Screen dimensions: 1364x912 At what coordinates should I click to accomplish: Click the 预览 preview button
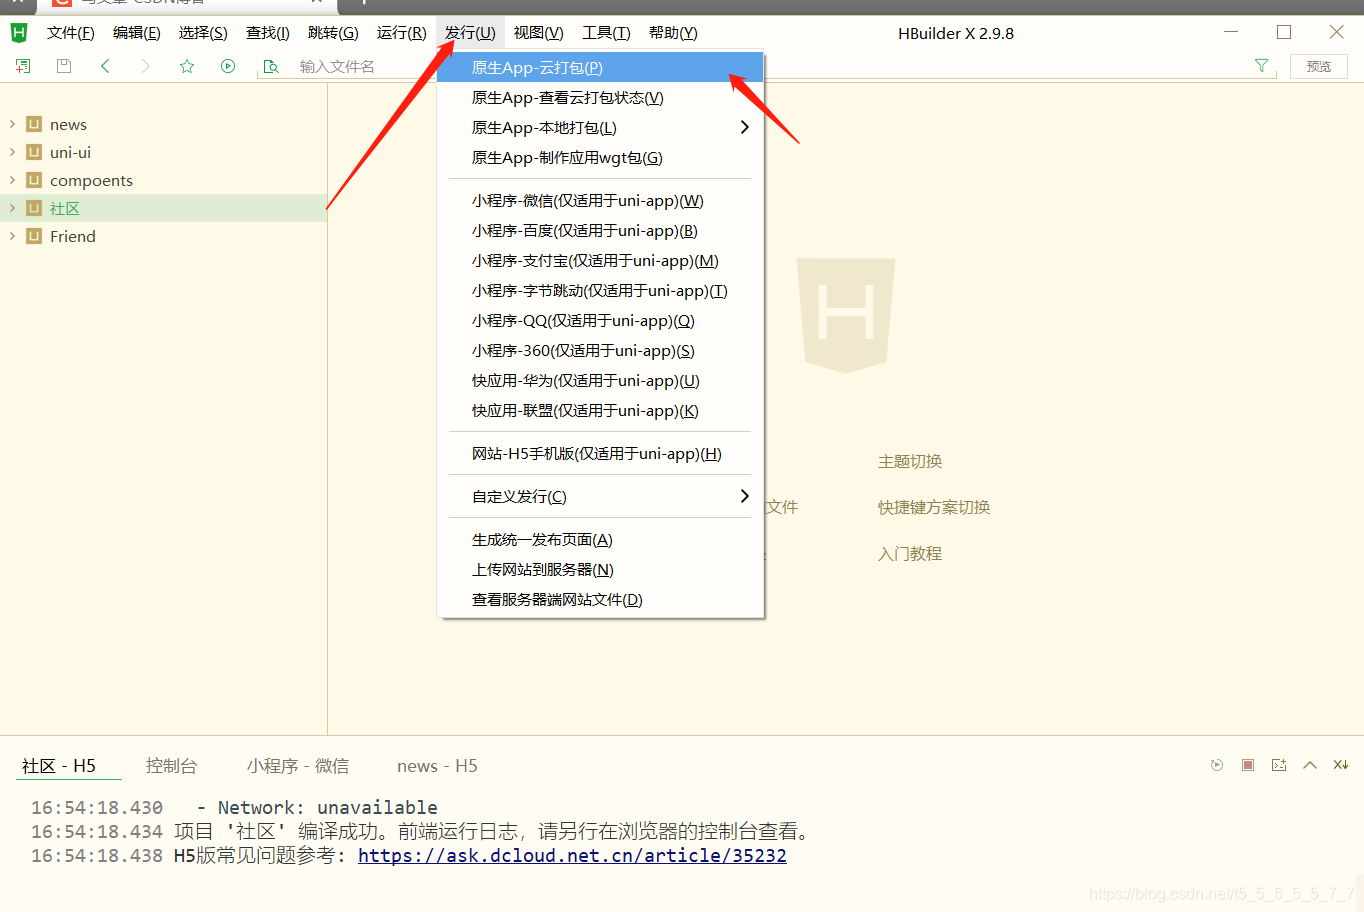pos(1319,66)
